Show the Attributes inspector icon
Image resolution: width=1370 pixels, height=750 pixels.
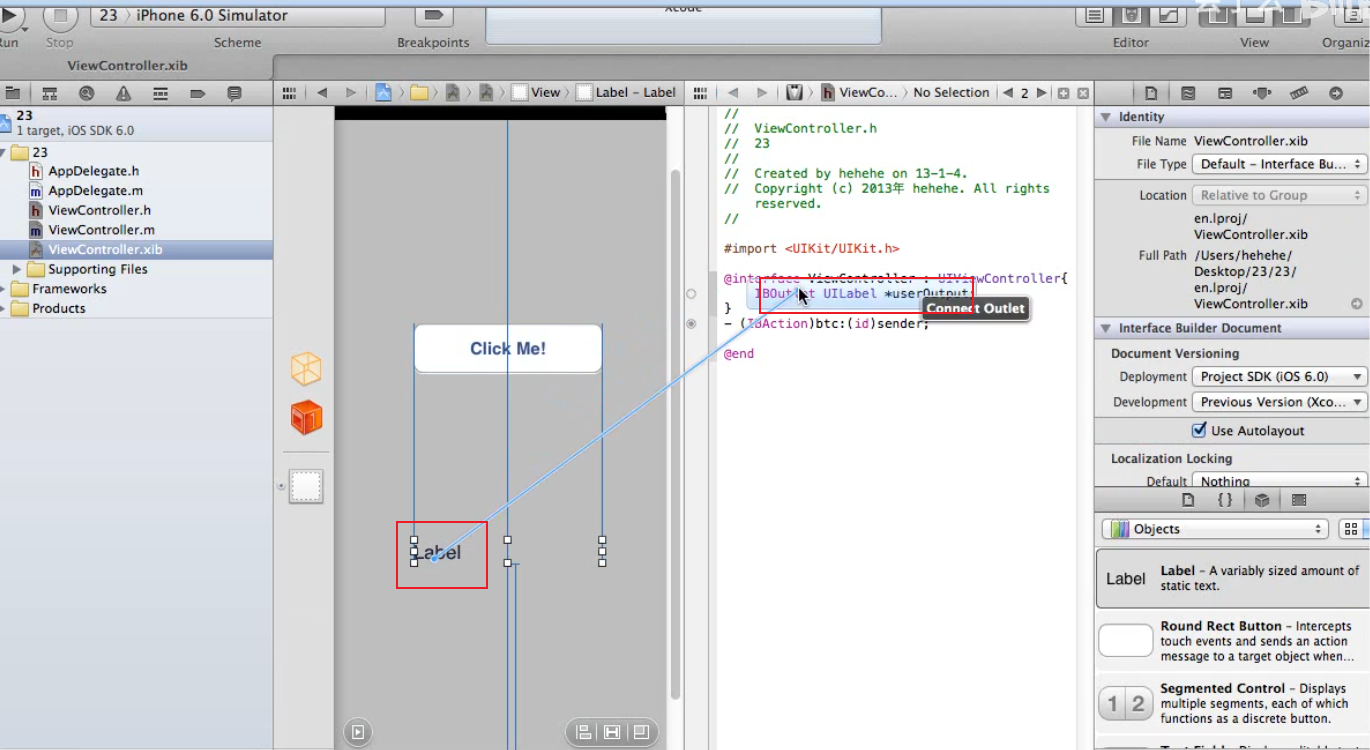click(1262, 93)
